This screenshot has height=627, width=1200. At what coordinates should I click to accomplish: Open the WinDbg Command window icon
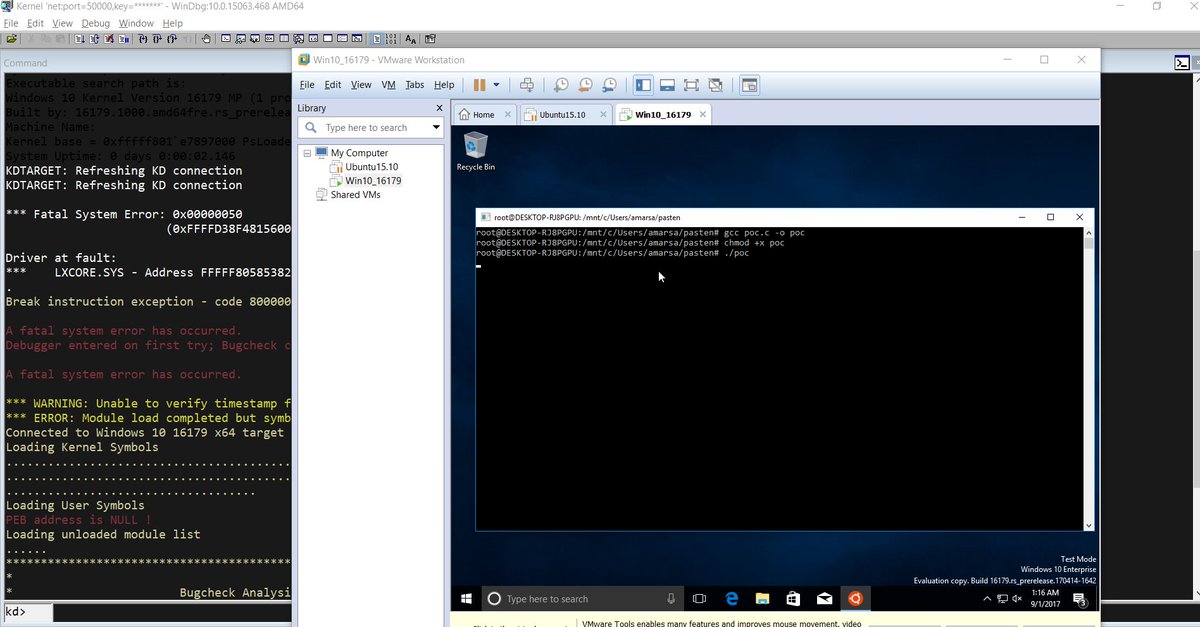click(x=226, y=39)
